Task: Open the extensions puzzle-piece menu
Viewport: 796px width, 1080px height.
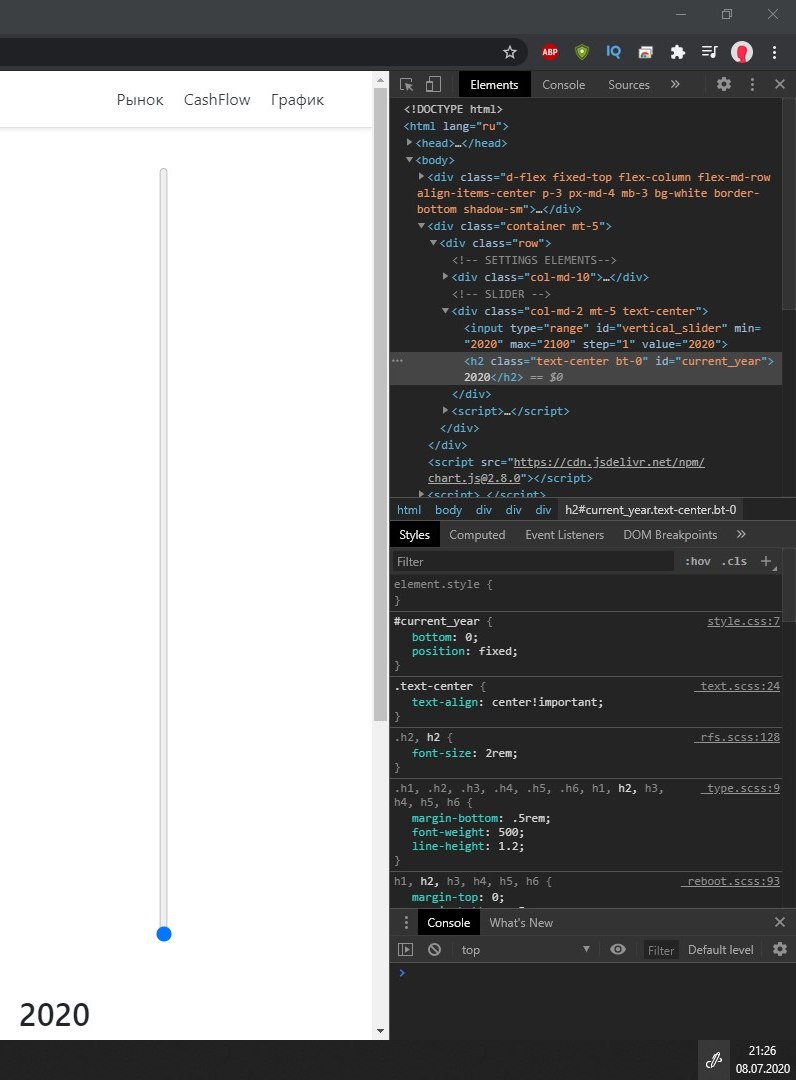Action: 678,52
